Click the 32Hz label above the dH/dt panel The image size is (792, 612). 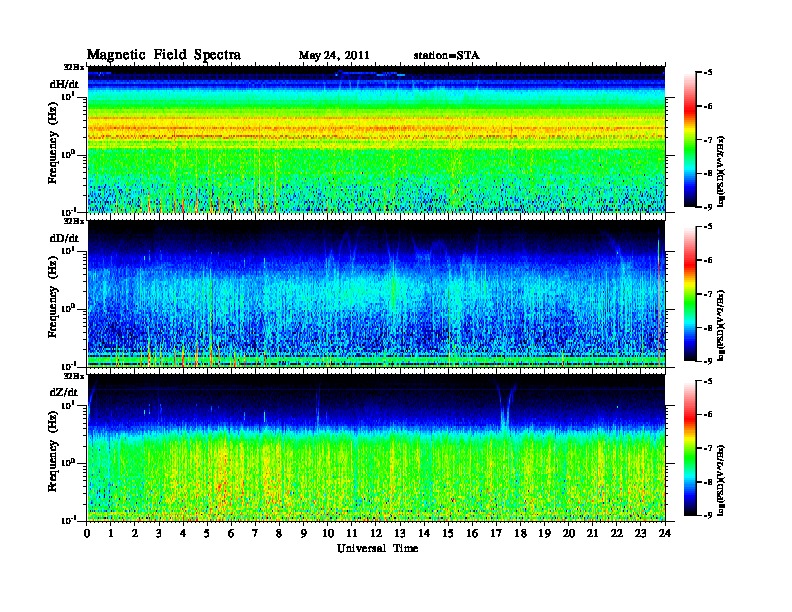[74, 67]
